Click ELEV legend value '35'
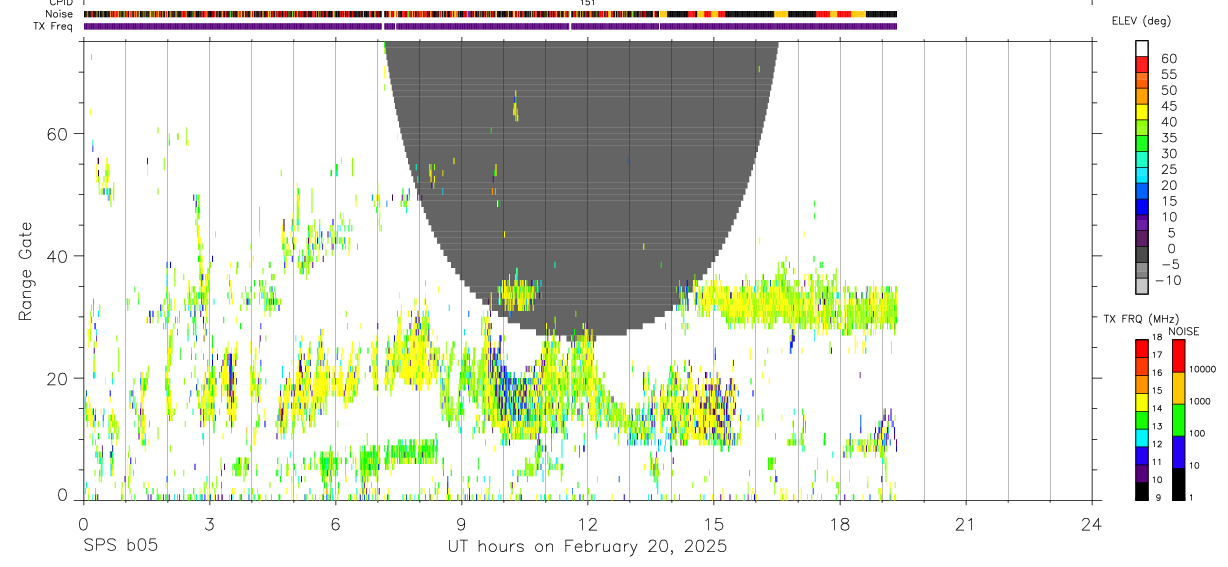This screenshot has width=1228, height=567. pyautogui.click(x=1168, y=138)
